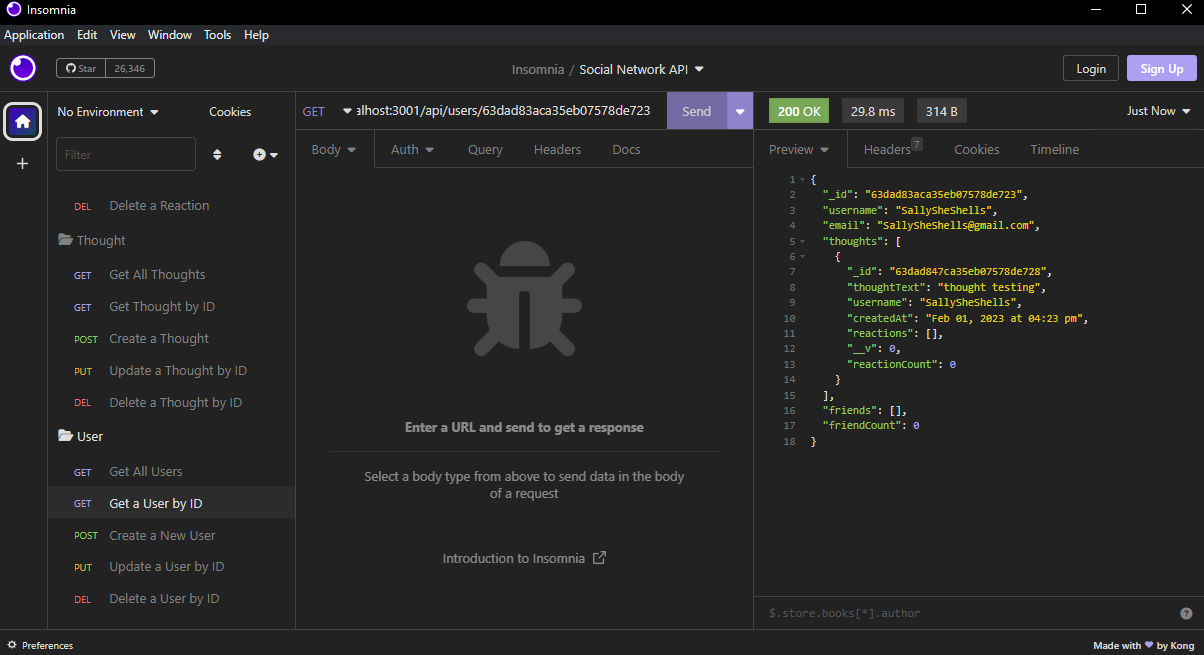Click the Sign Up button
The image size is (1204, 655).
[x=1162, y=68]
